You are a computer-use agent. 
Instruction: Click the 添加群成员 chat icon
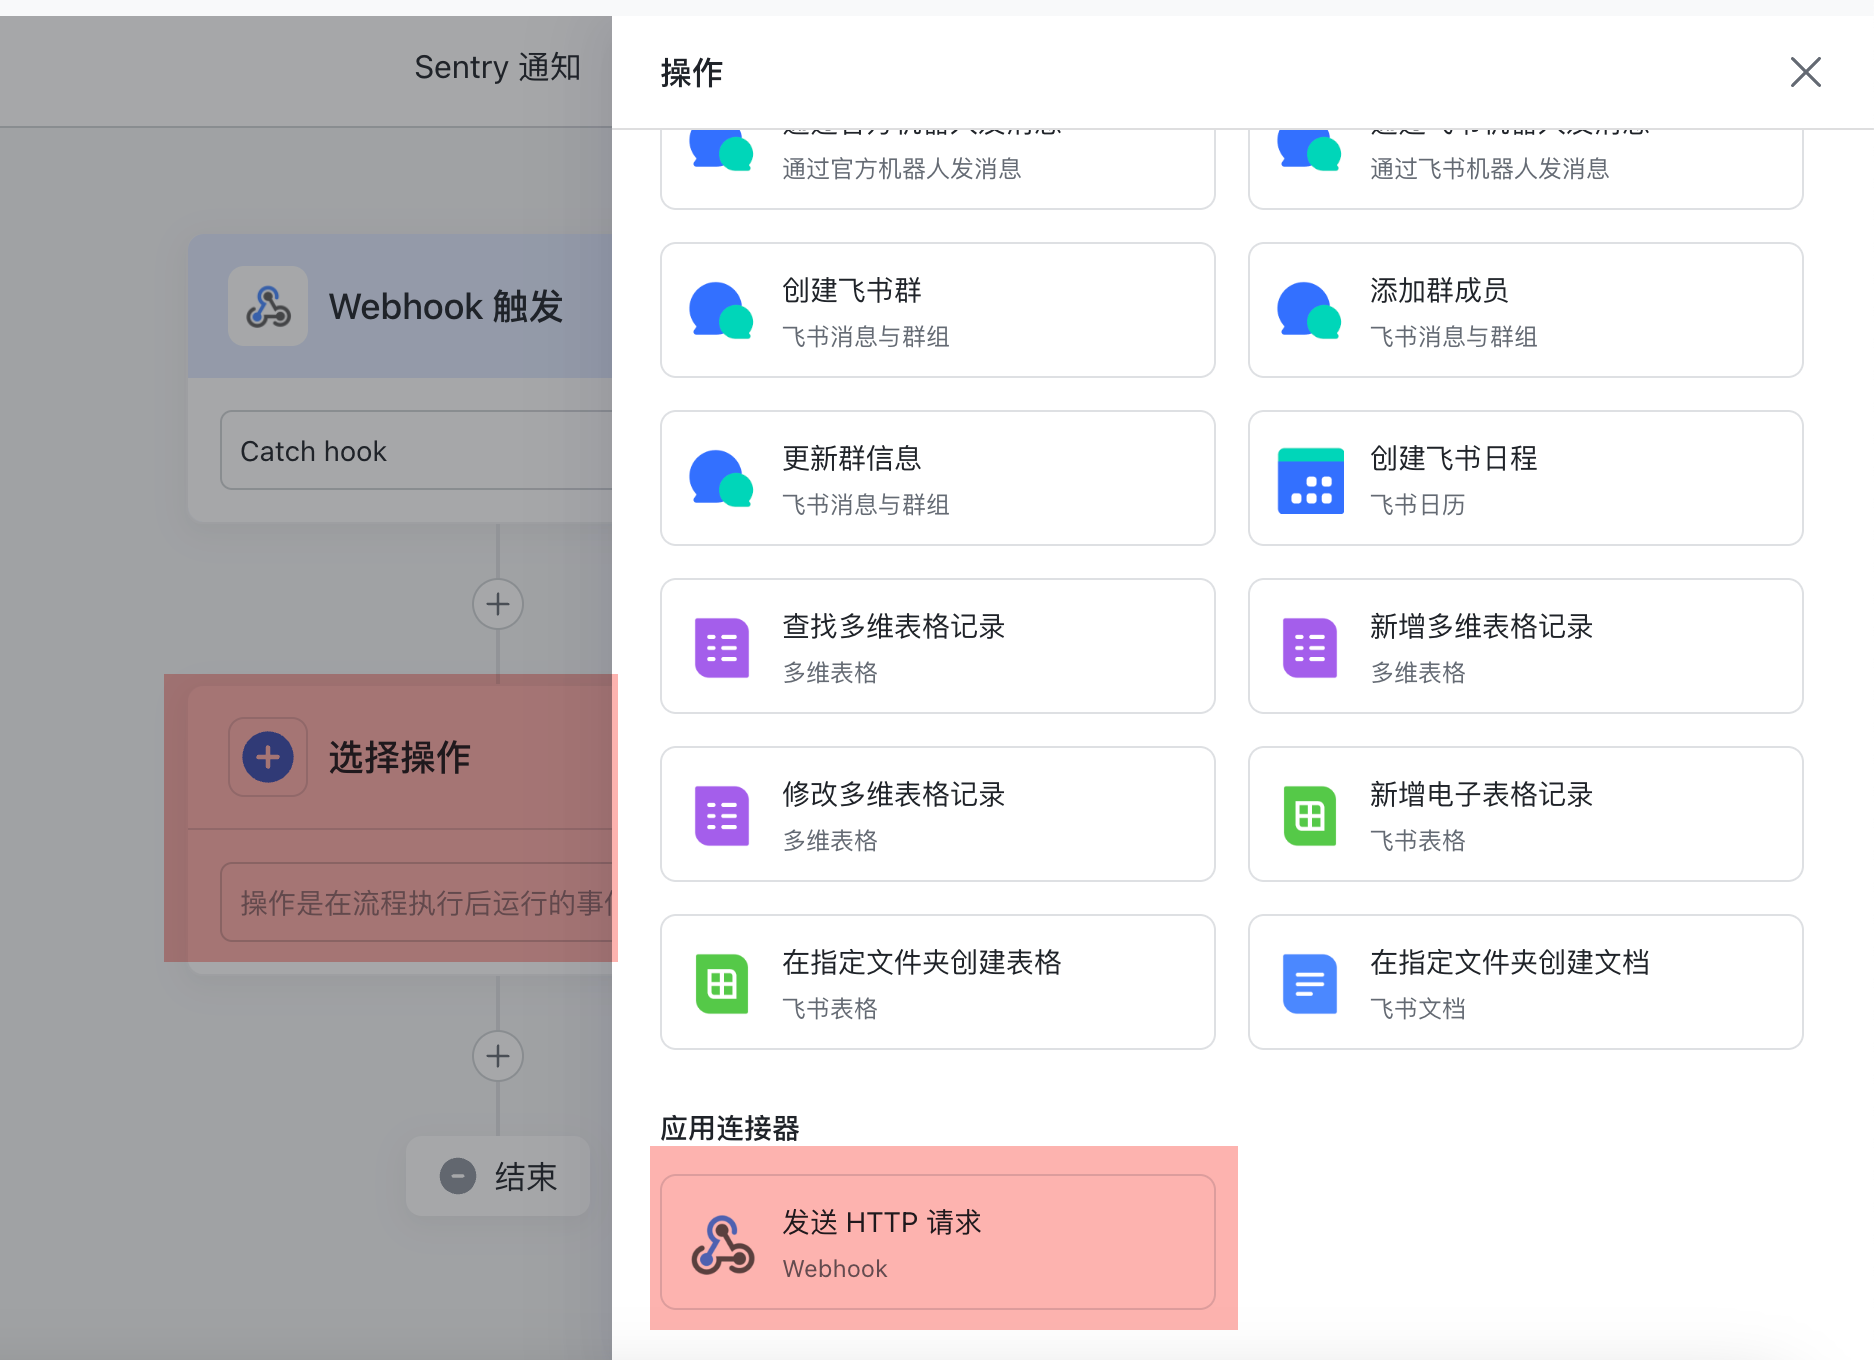click(x=1308, y=311)
